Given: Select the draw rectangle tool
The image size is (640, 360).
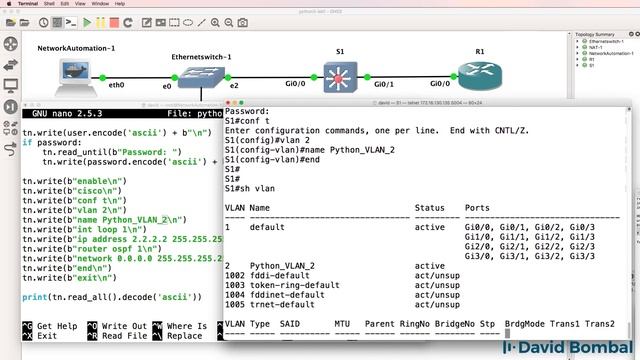Looking at the screenshot, I should [x=174, y=22].
